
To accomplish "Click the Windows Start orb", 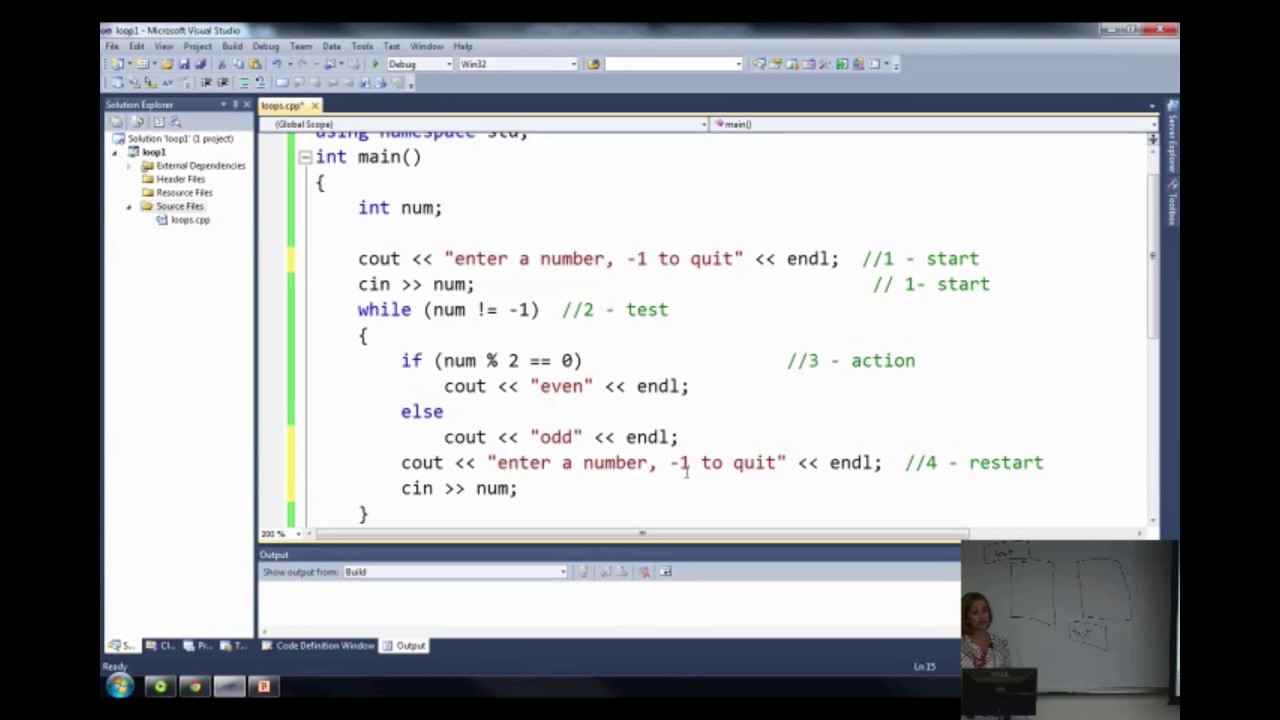I will (x=120, y=686).
